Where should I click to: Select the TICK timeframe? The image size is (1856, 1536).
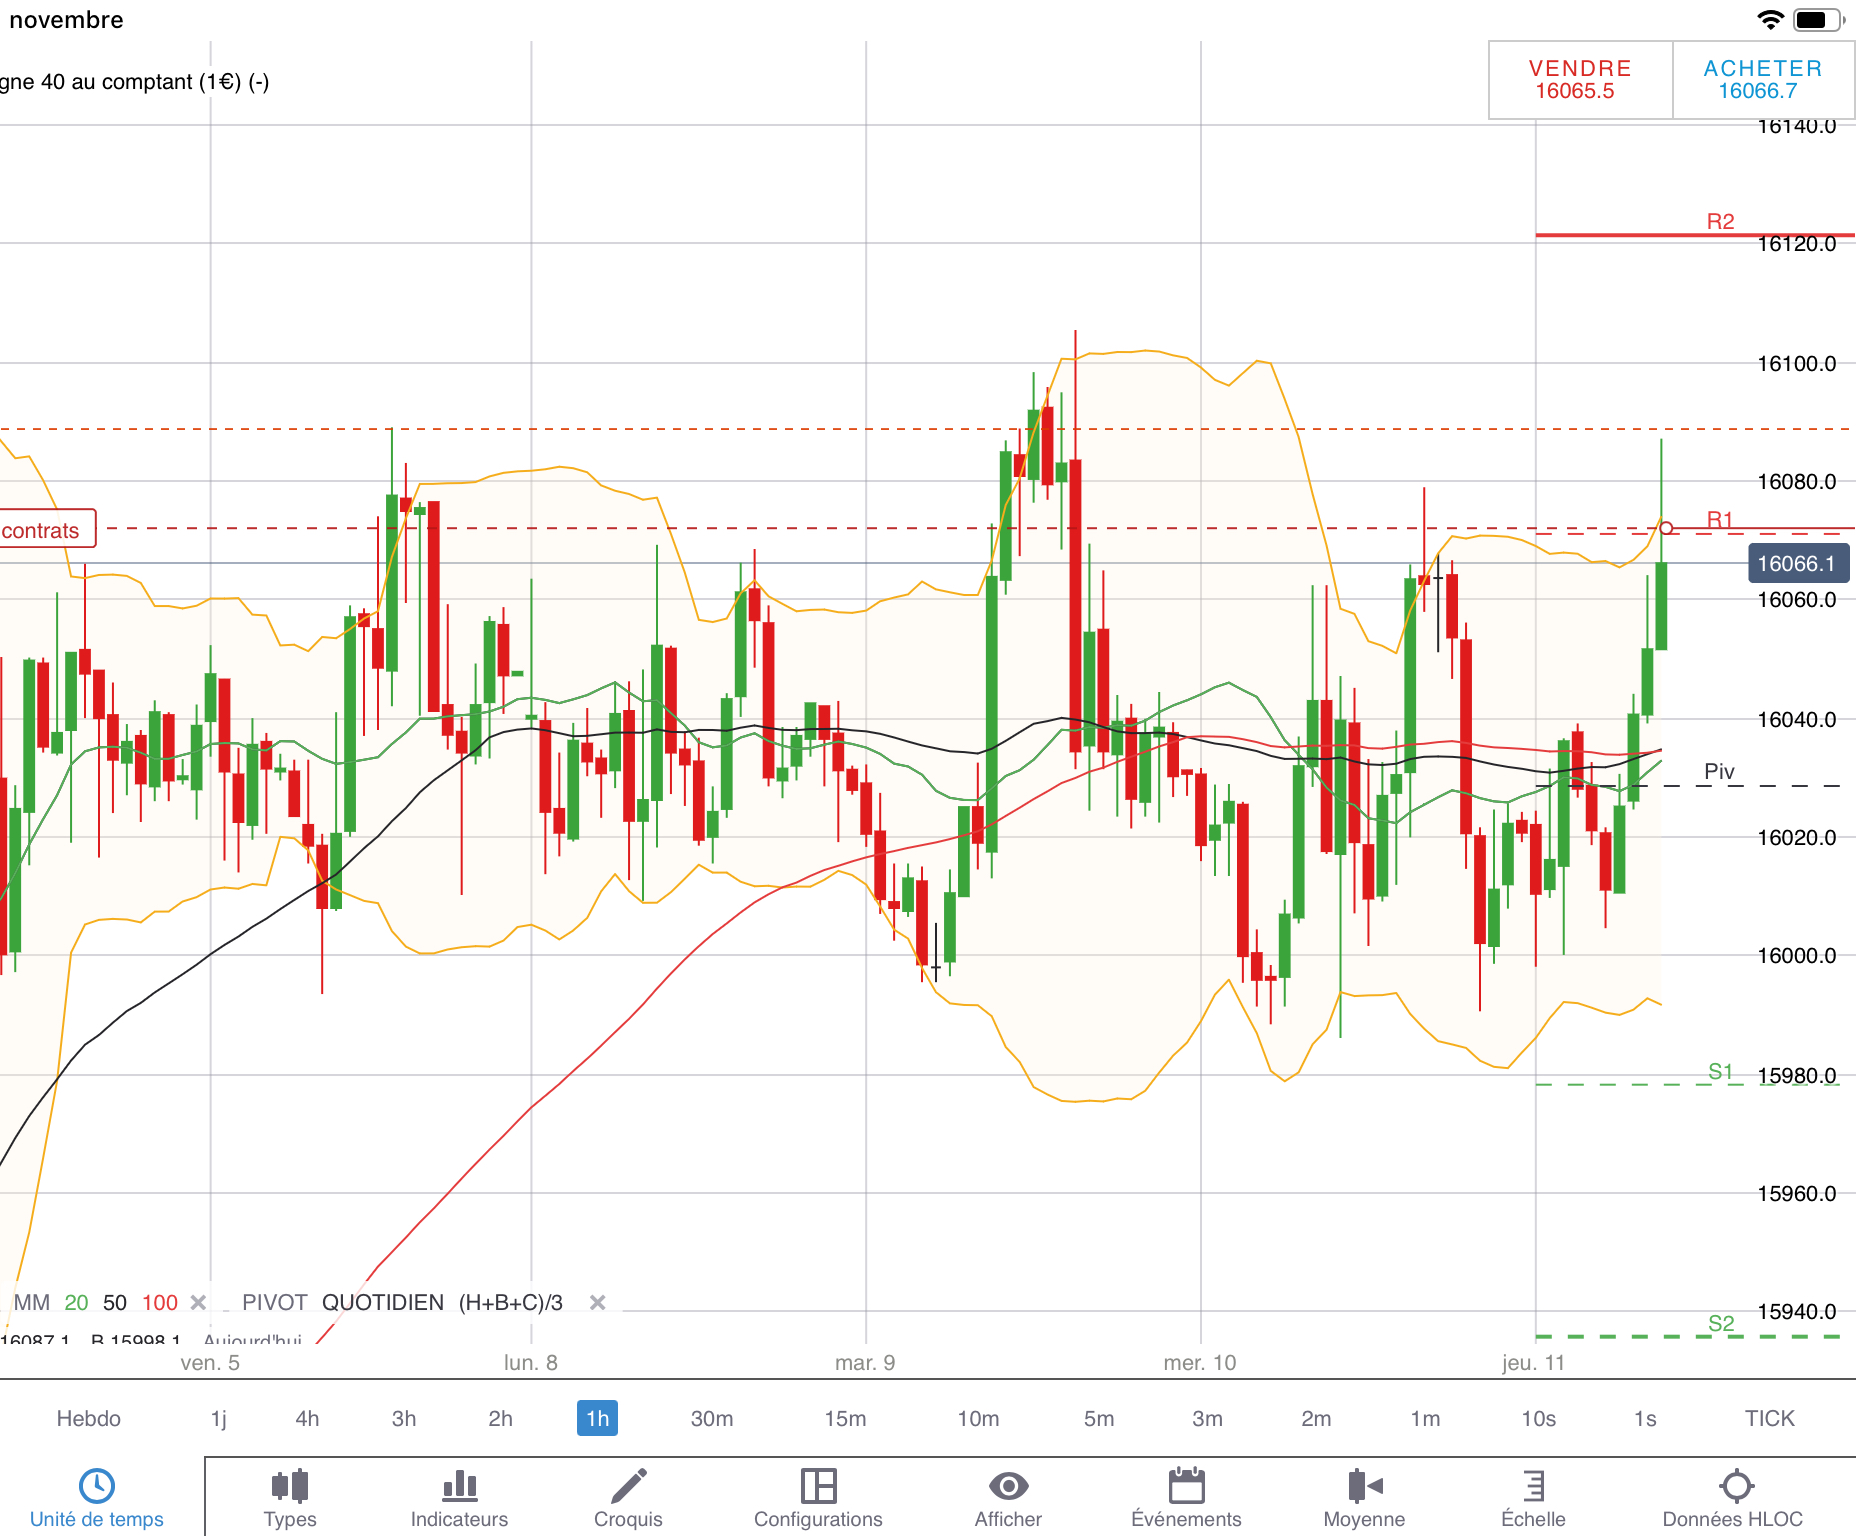tap(1769, 1418)
